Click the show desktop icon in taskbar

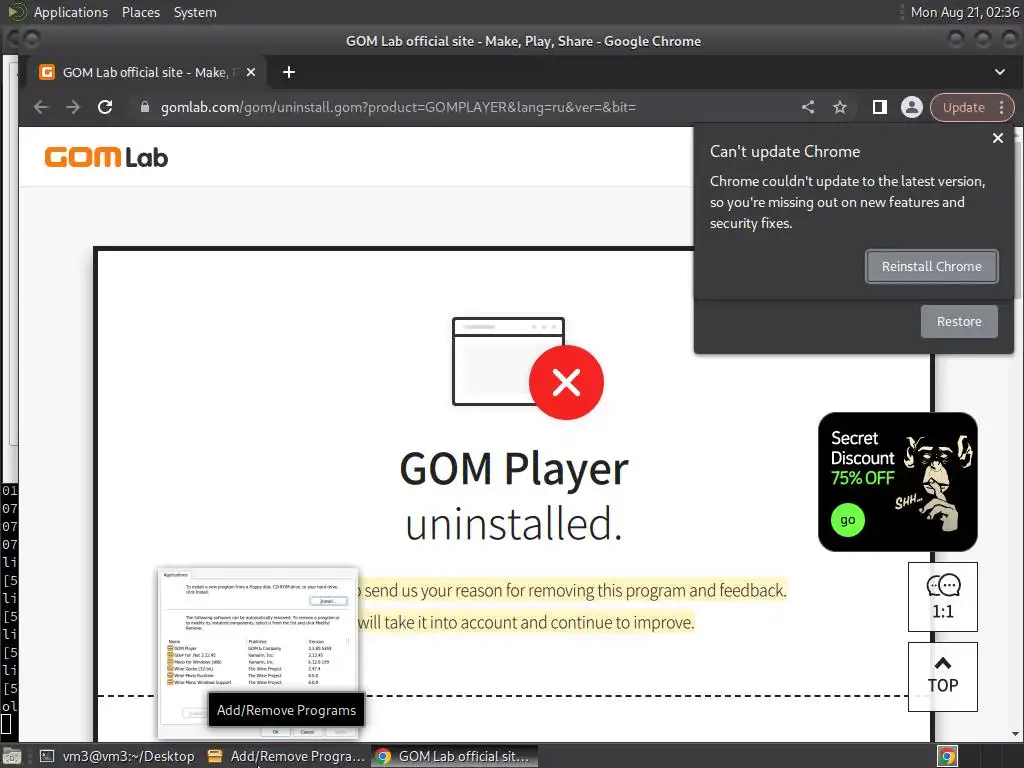pyautogui.click(x=12, y=756)
